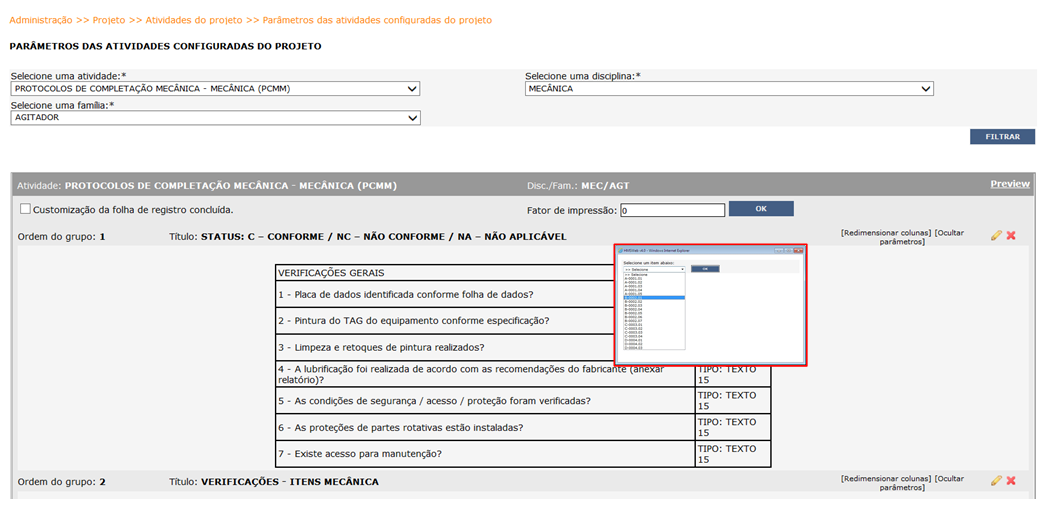Open 'Parâmetros das atividades configuradas do projeto' breadcrumb
The height and width of the screenshot is (505, 1043).
tap(377, 20)
